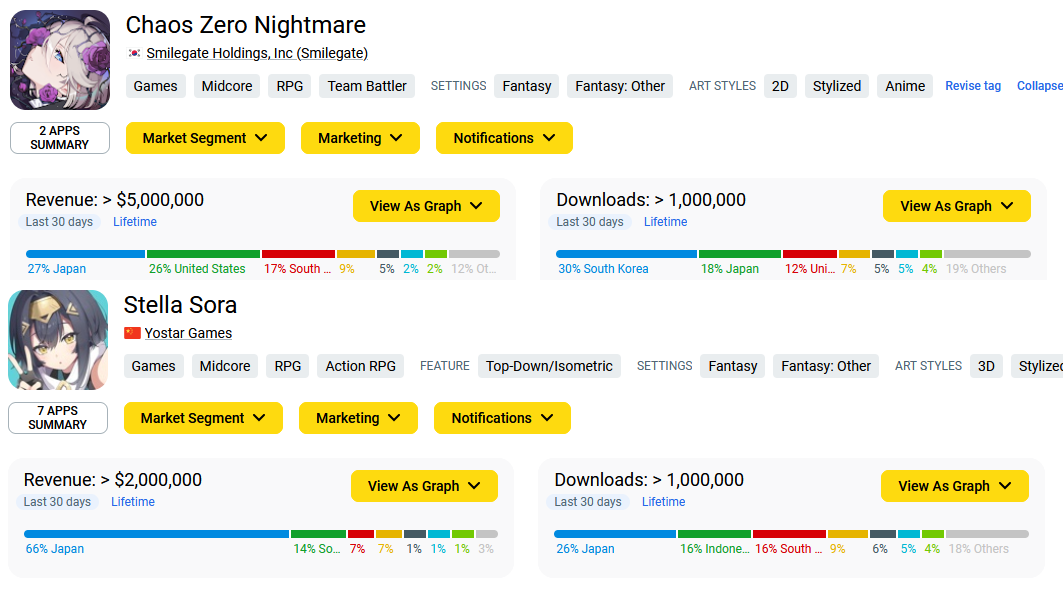Switch Chaos Zero downloads to Lifetime
Image resolution: width=1063 pixels, height=594 pixels.
665,222
